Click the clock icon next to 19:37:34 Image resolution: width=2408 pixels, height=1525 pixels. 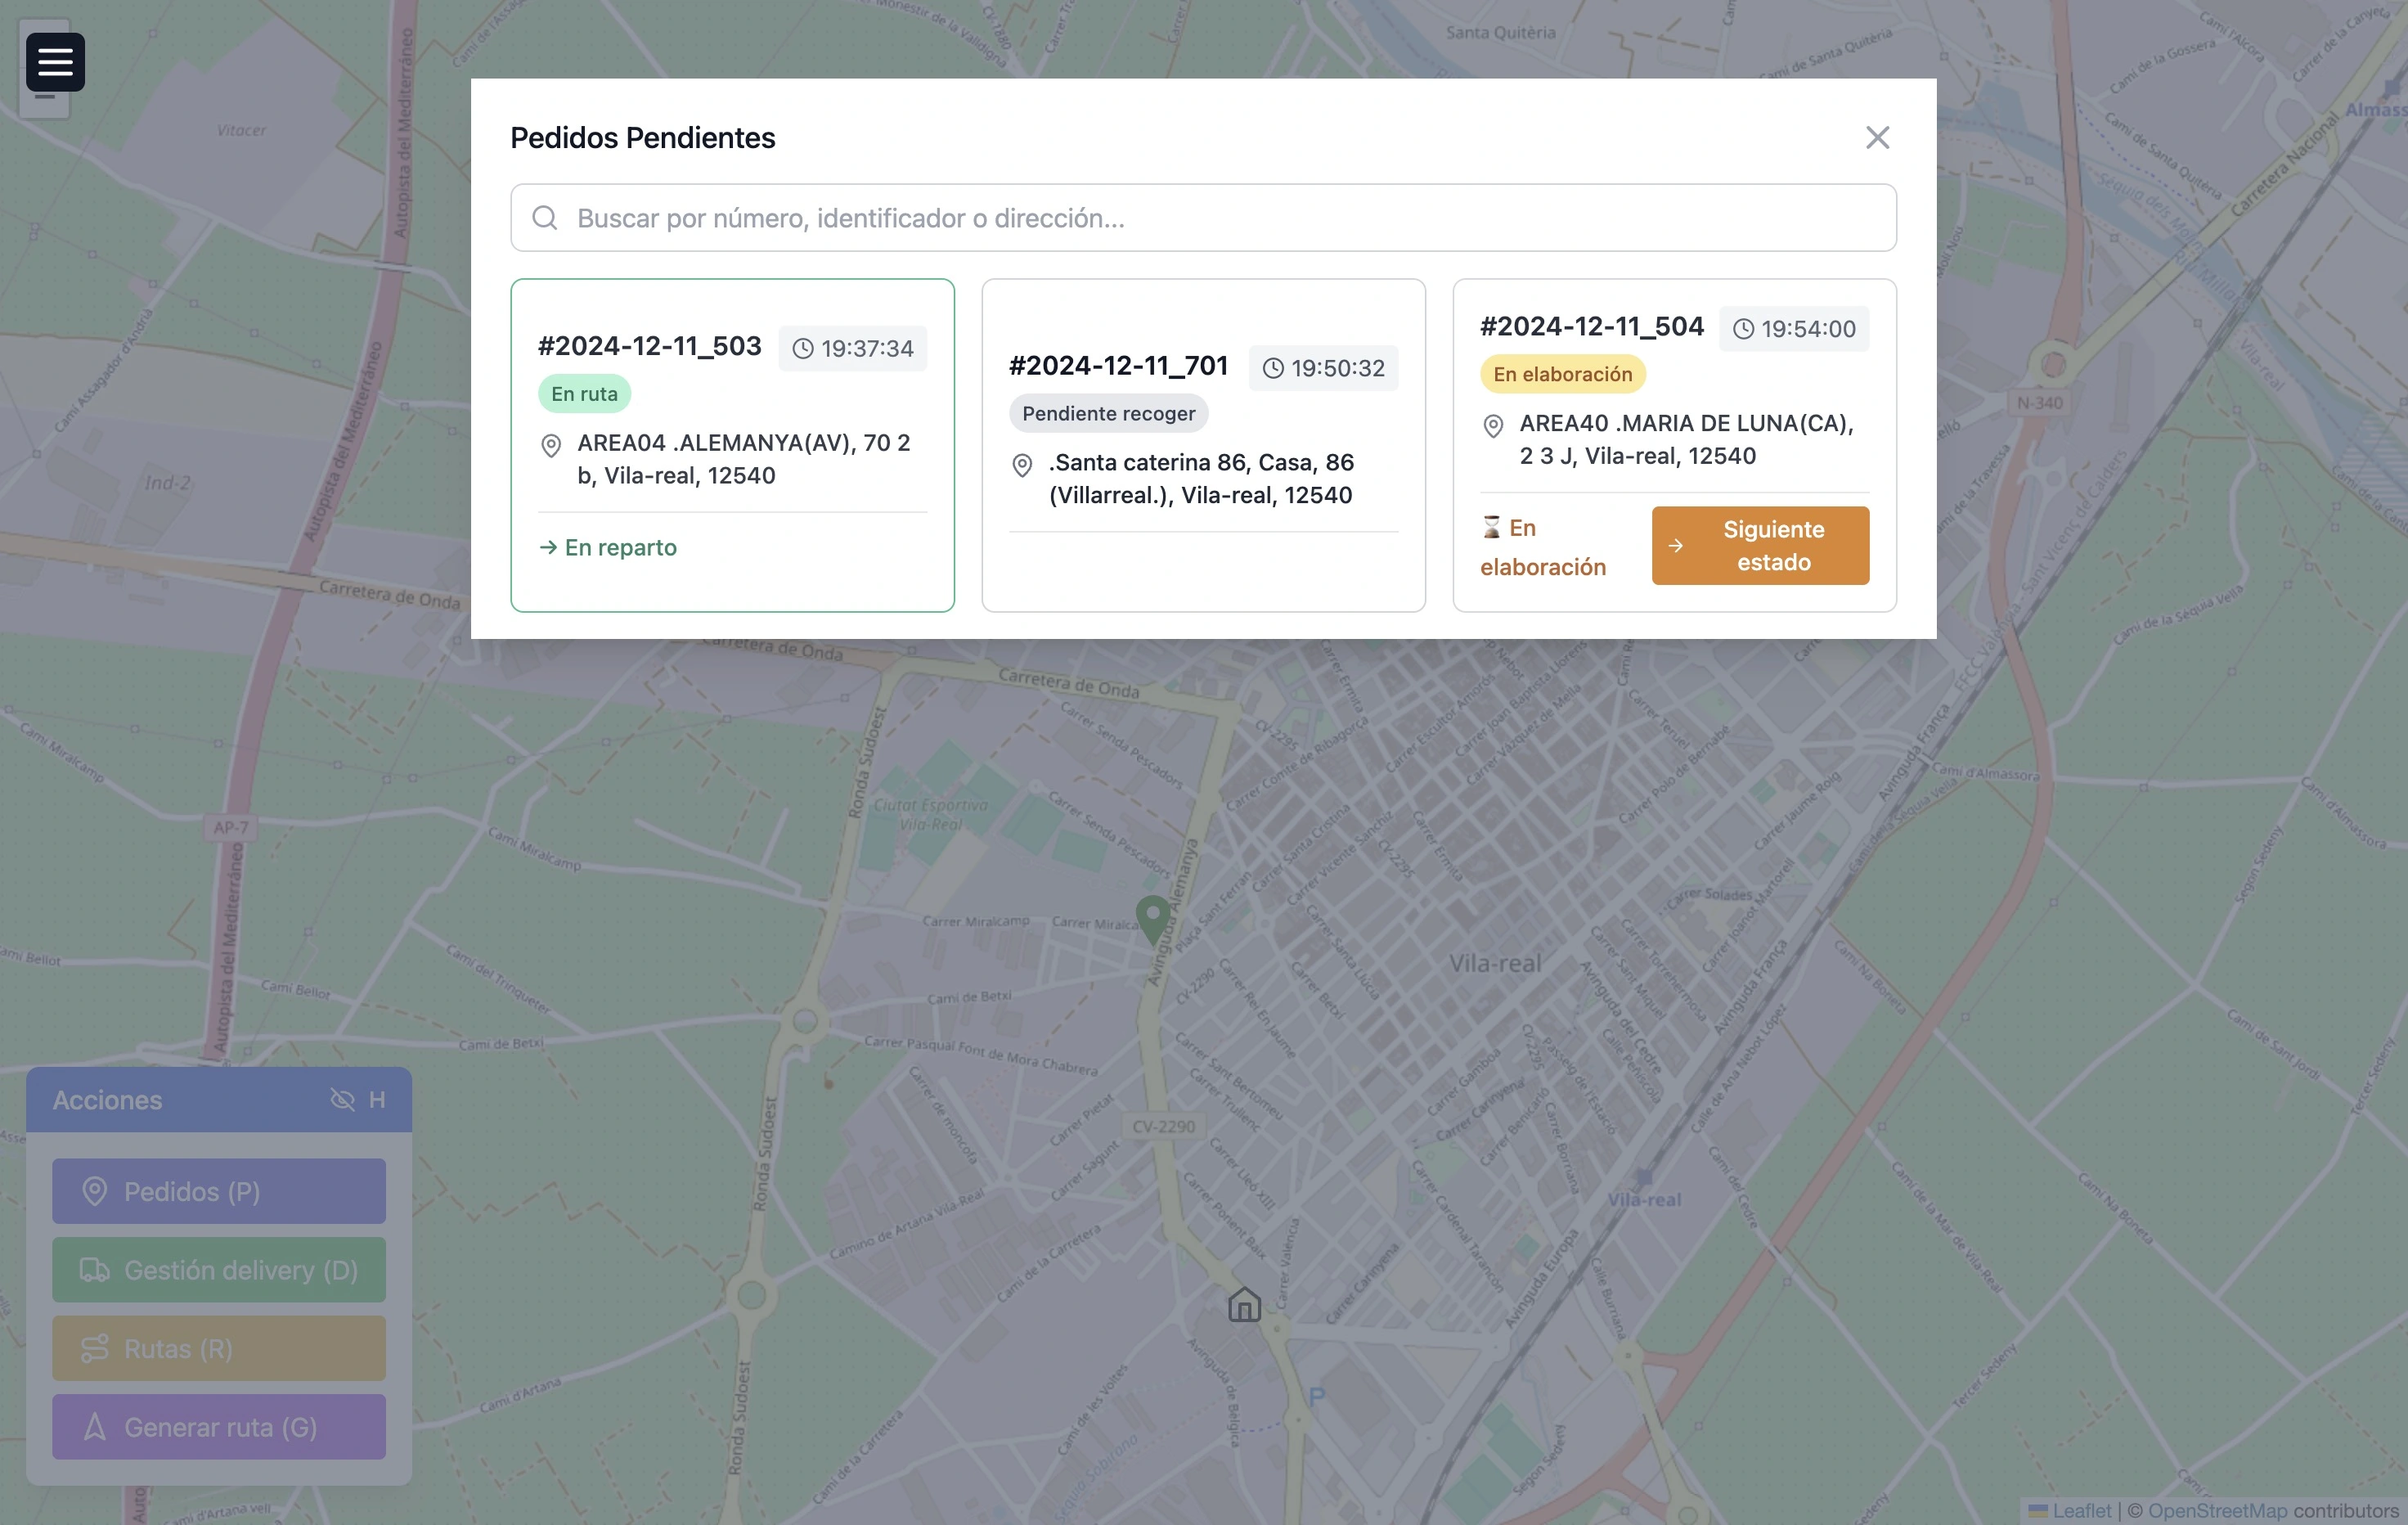pos(802,349)
